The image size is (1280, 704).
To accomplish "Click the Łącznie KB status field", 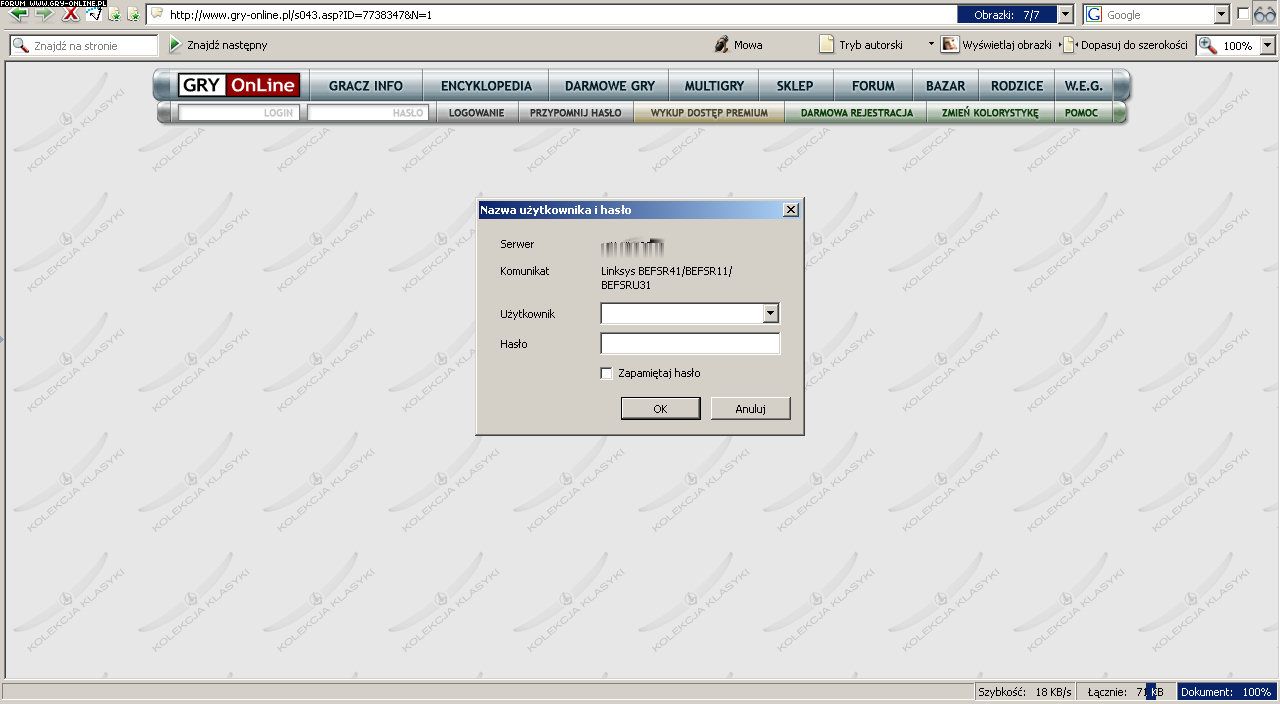I will tap(1125, 691).
